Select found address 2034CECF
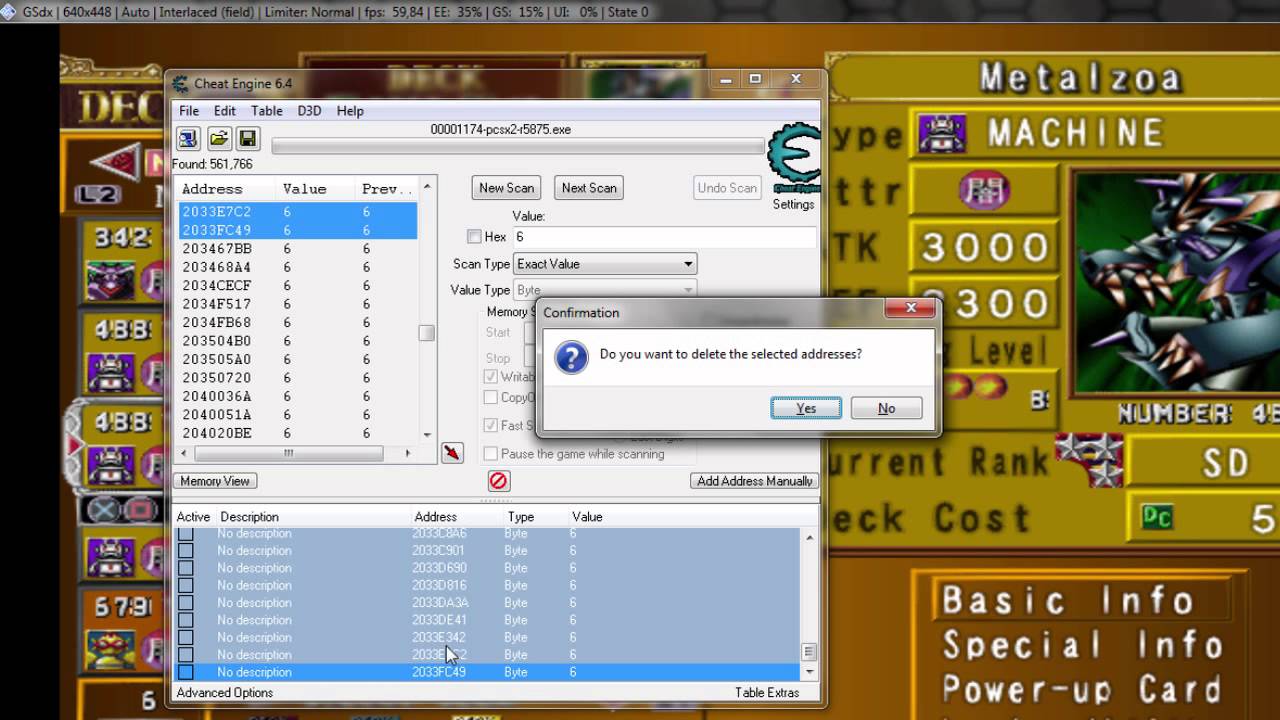 [297, 285]
